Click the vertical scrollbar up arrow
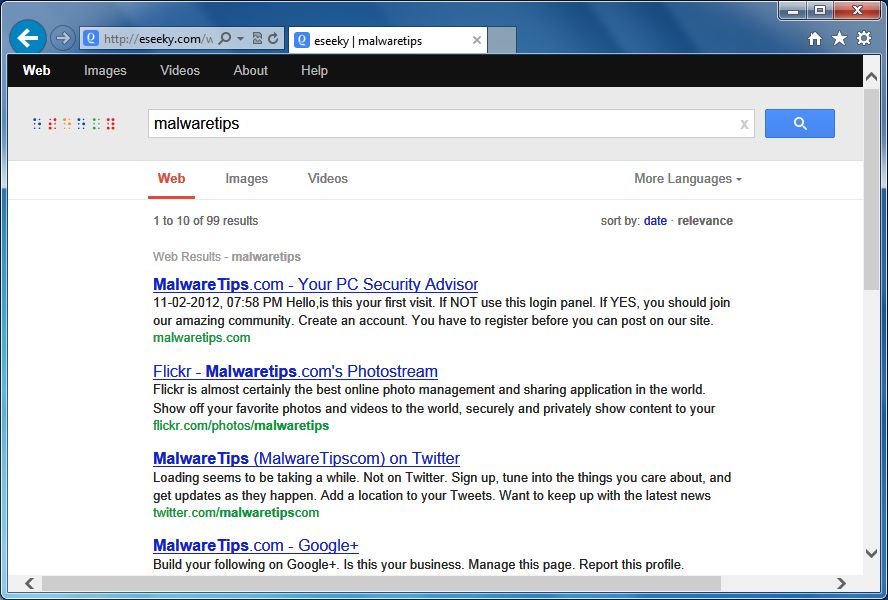The width and height of the screenshot is (888, 600). point(871,77)
